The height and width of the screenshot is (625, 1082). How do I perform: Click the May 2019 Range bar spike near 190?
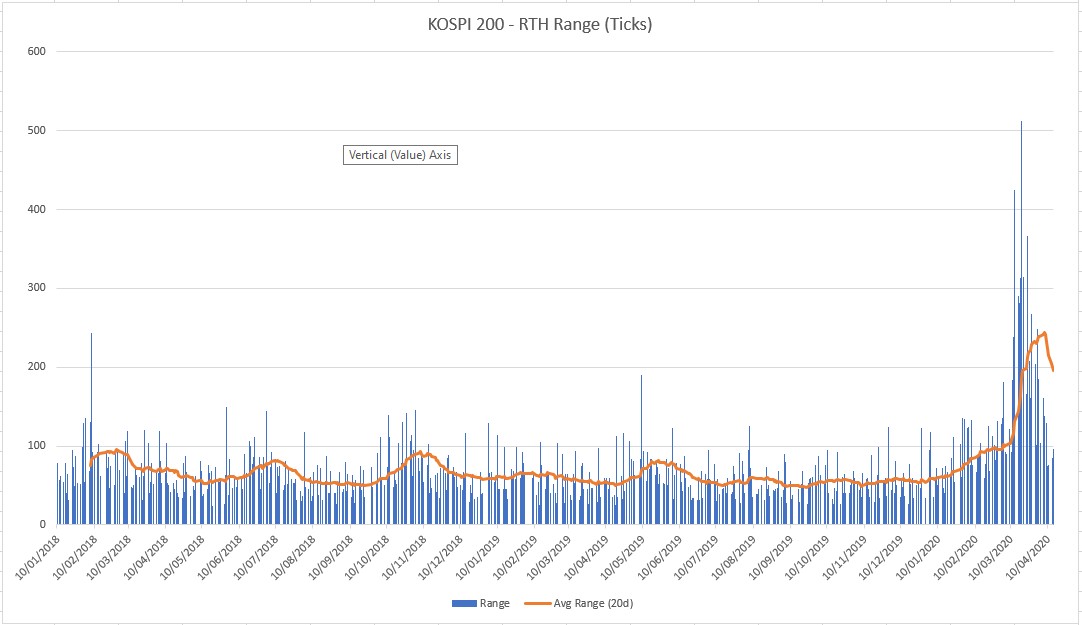coord(641,450)
